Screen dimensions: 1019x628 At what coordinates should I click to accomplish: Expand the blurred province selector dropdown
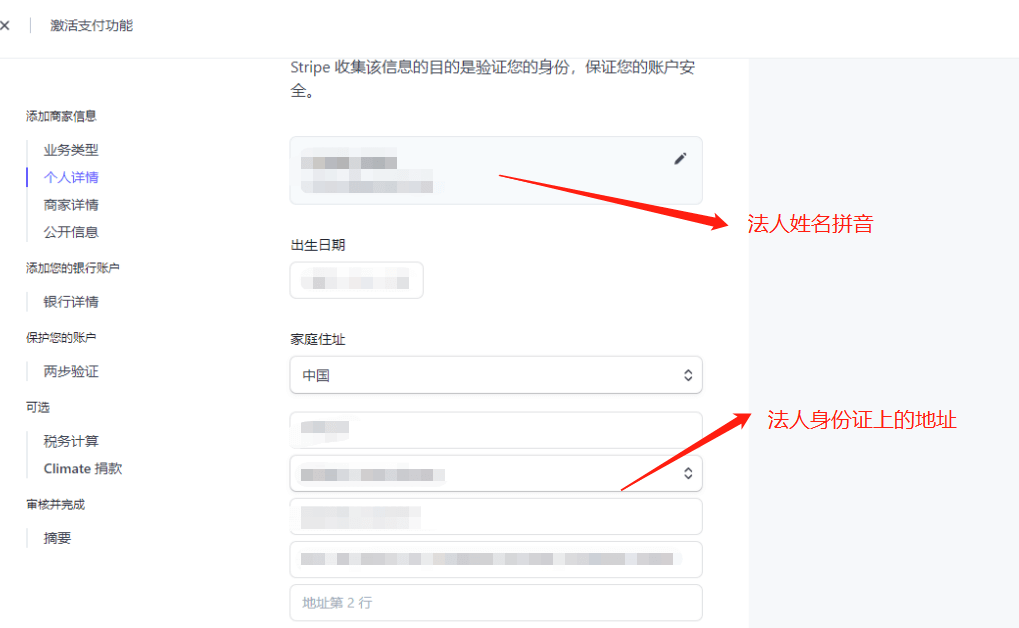pos(496,473)
